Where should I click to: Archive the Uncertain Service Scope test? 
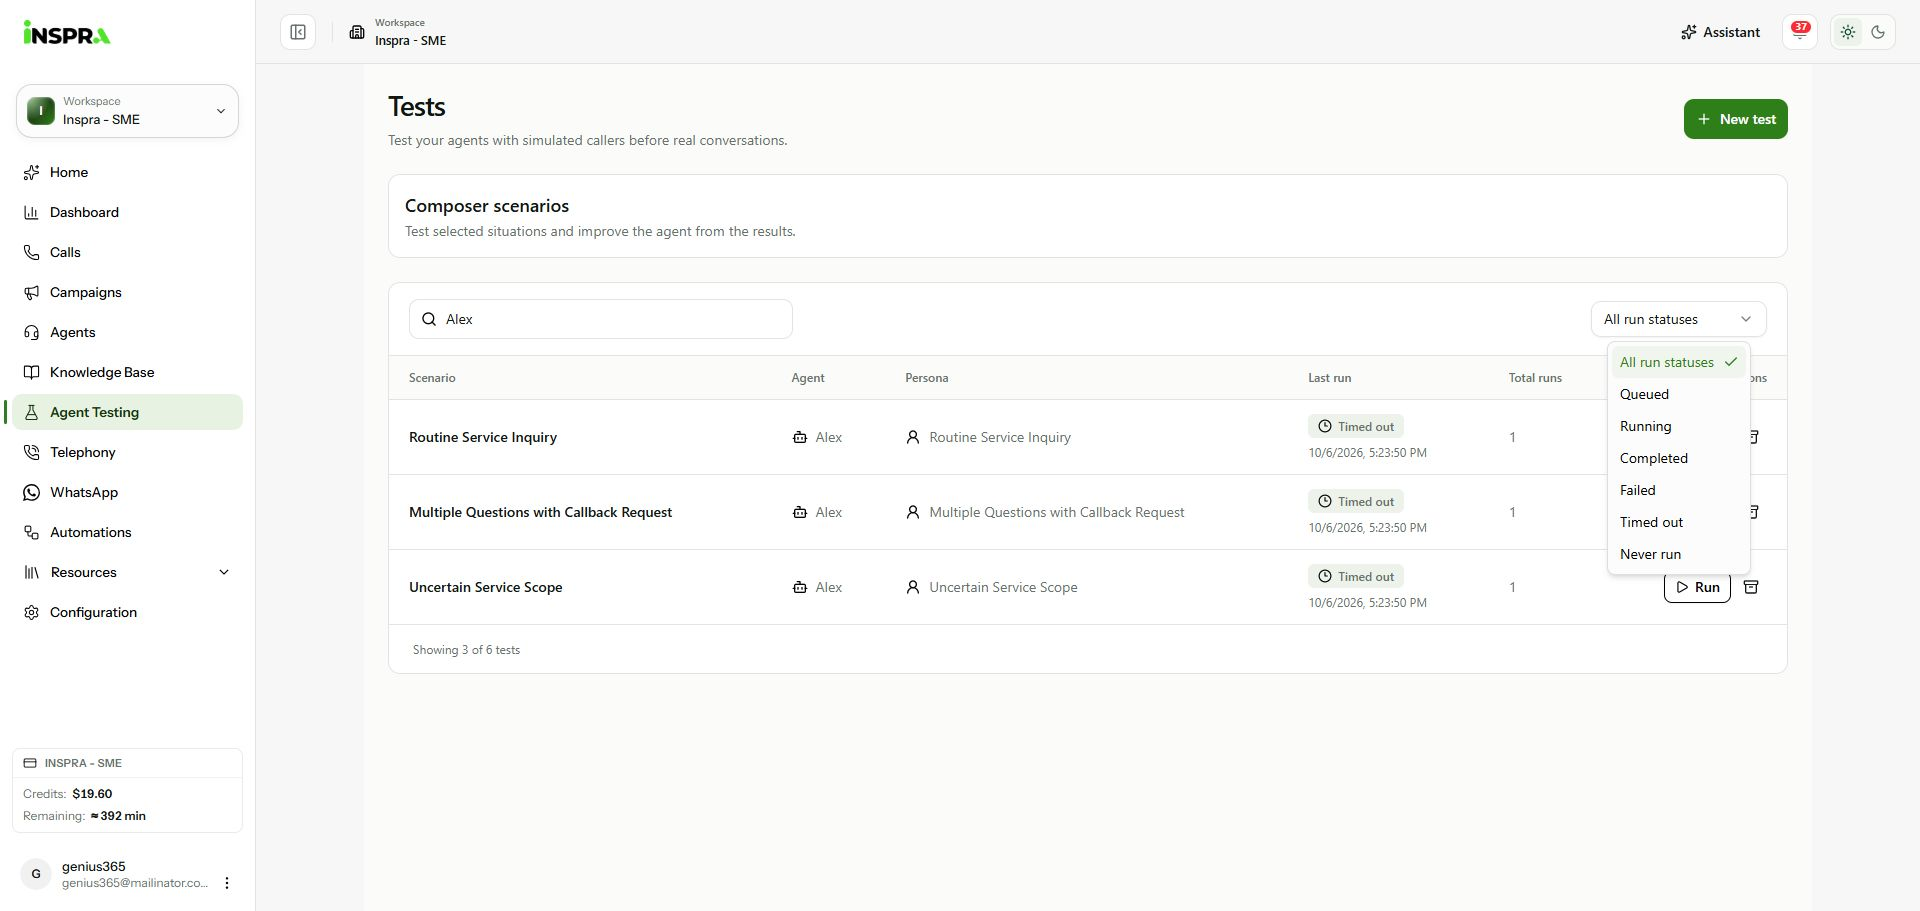click(1751, 587)
